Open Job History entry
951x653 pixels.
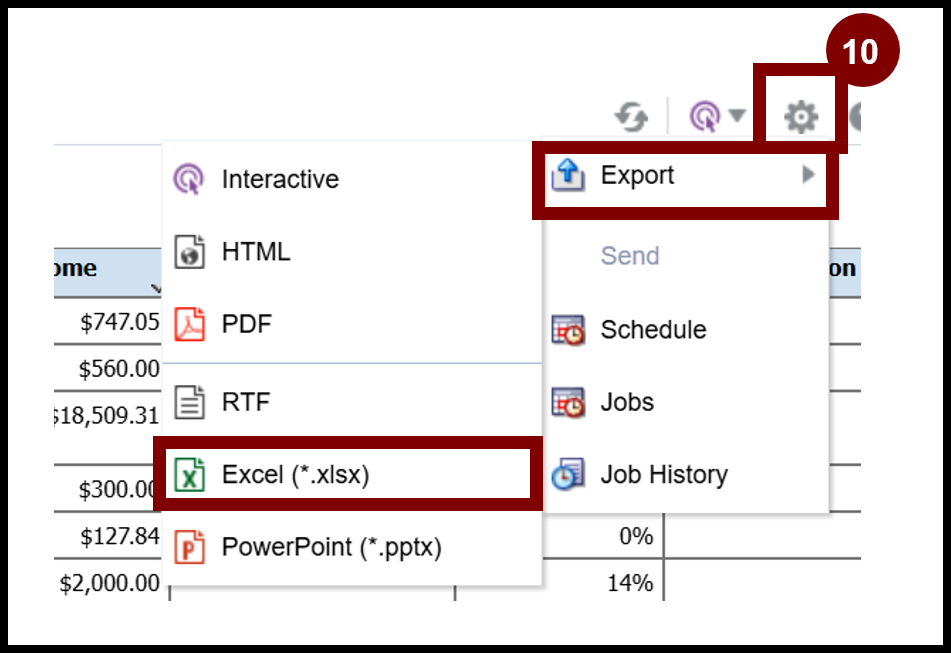click(664, 475)
